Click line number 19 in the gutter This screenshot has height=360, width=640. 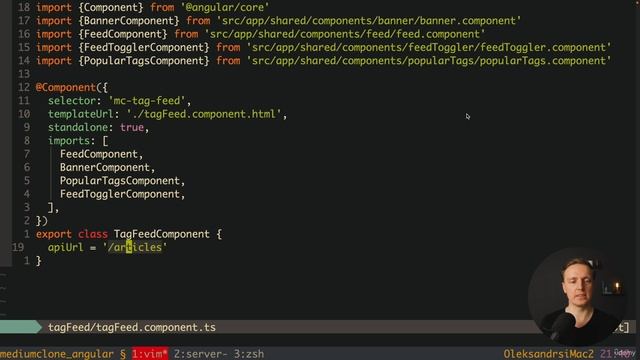[18, 247]
